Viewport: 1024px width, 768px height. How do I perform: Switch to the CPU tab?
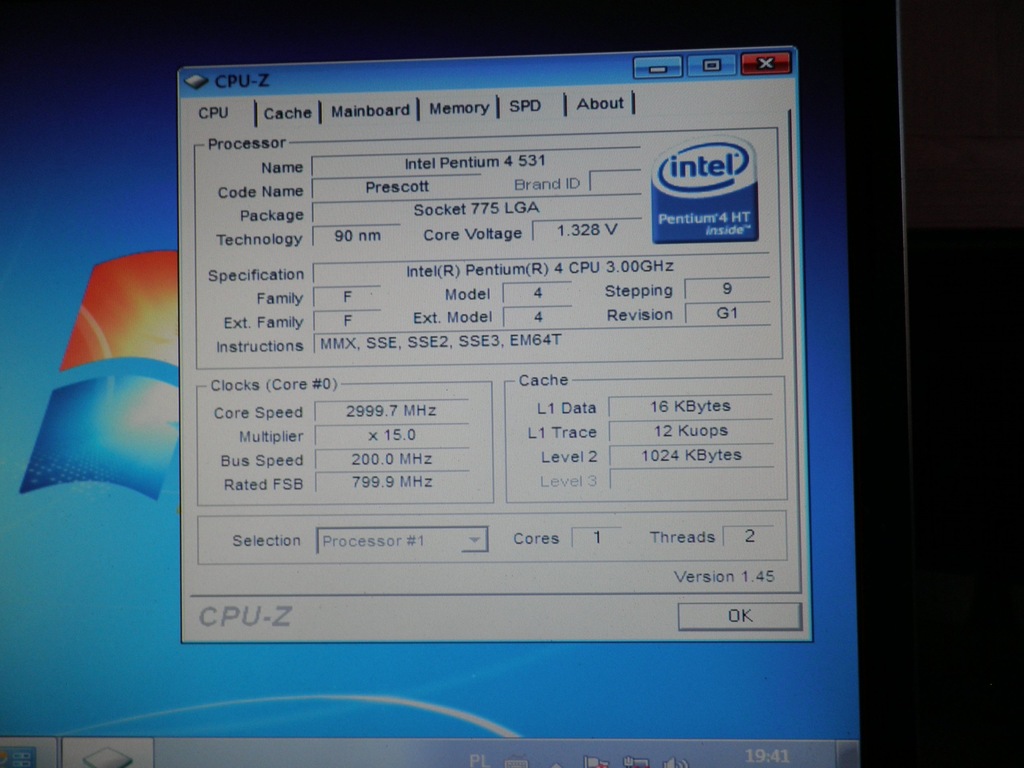214,113
